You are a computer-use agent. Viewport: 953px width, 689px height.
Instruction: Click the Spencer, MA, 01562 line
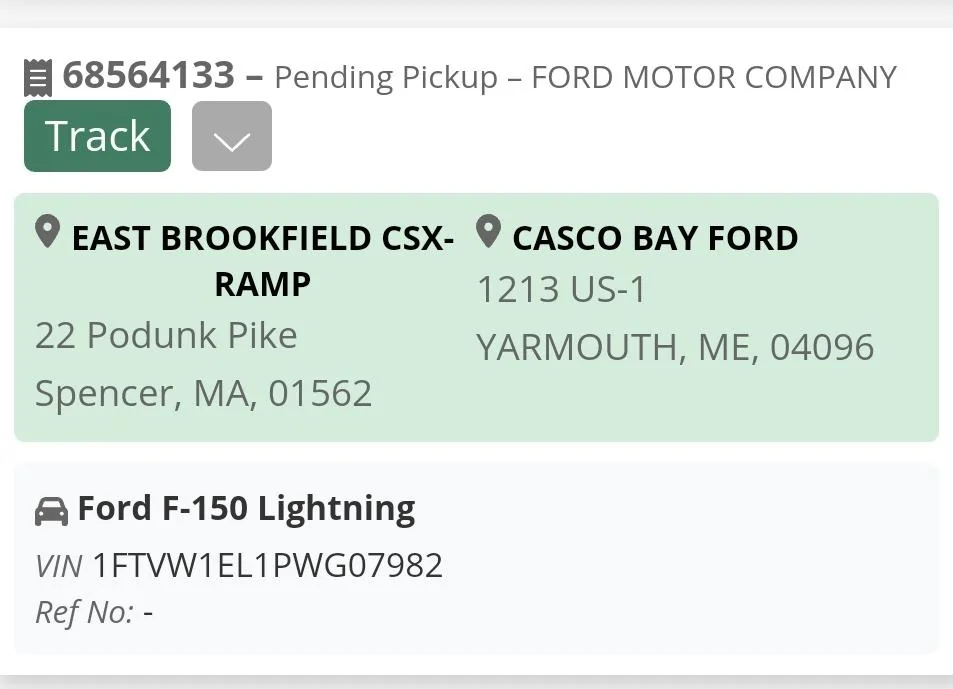point(203,393)
